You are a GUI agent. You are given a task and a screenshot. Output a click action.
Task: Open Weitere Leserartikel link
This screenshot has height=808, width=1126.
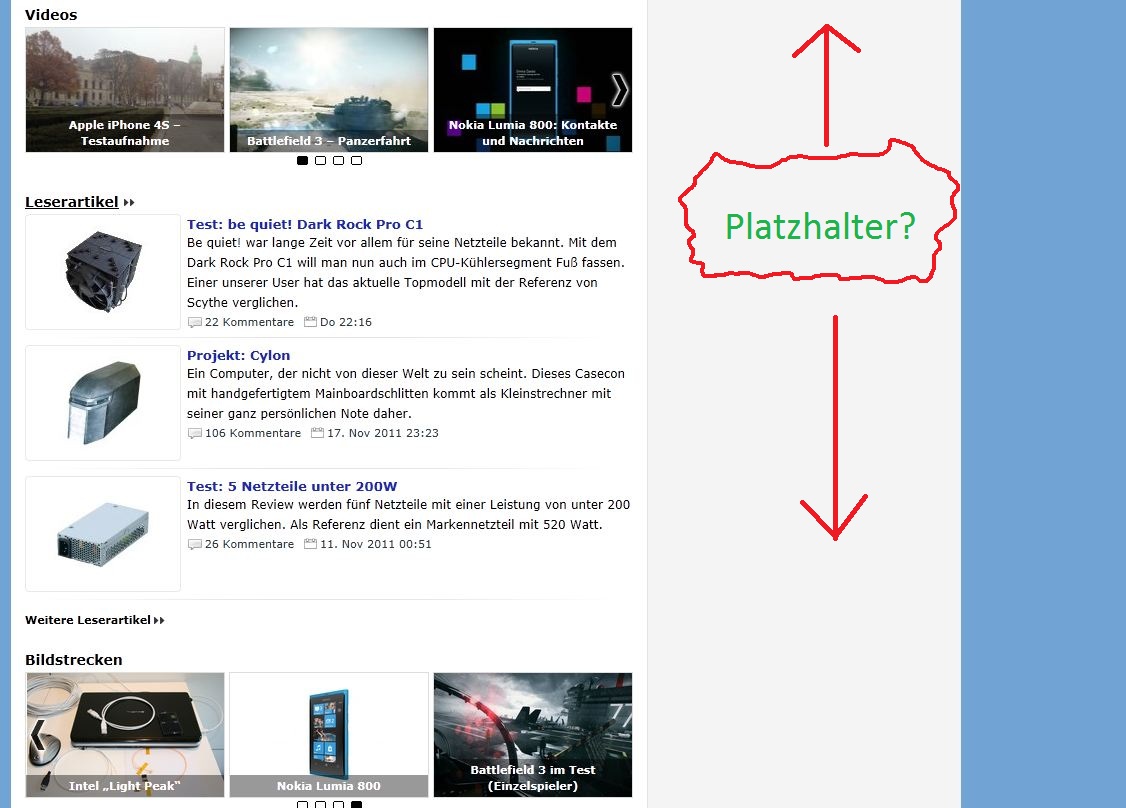(x=88, y=620)
